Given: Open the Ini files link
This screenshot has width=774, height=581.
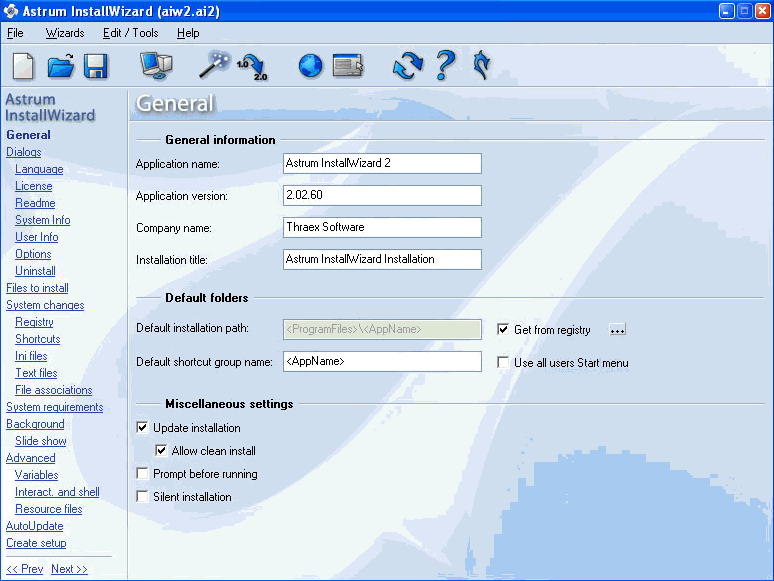Looking at the screenshot, I should click(x=31, y=356).
